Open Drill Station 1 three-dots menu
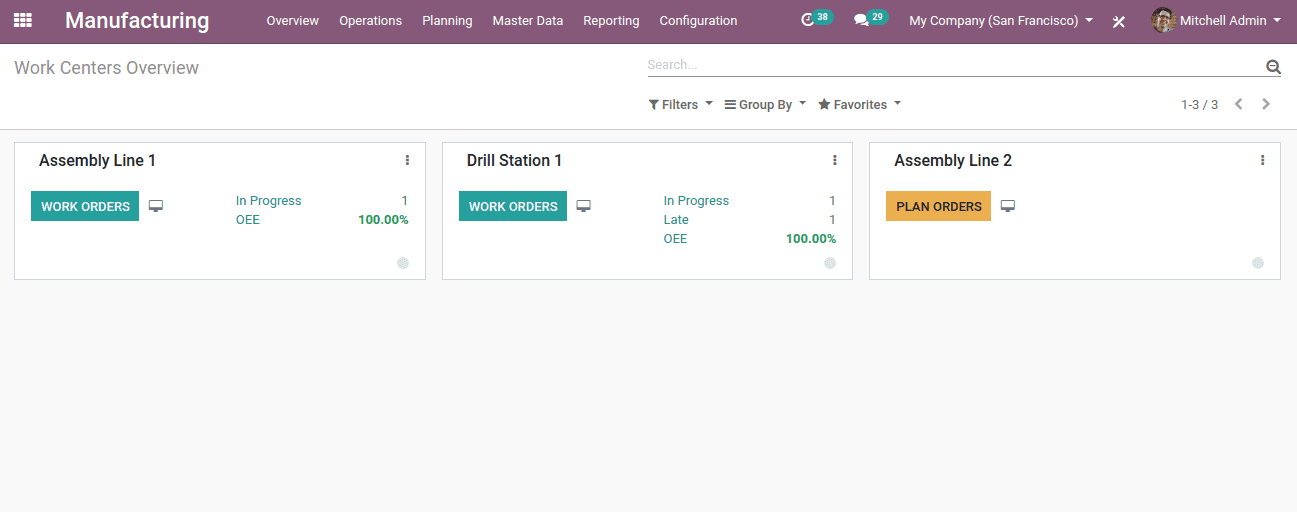Viewport: 1297px width, 512px height. point(835,160)
